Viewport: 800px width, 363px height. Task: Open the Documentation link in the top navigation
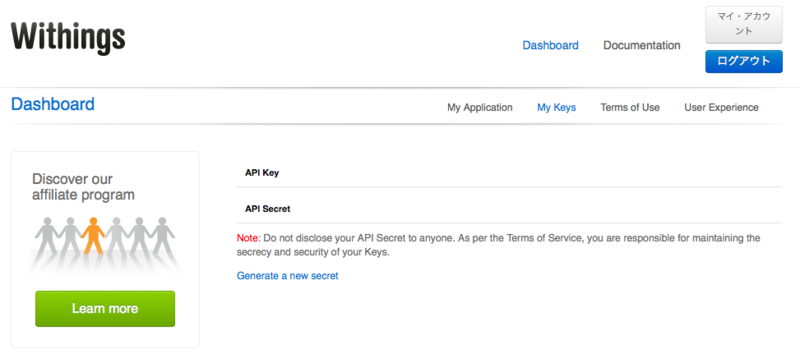pos(642,45)
